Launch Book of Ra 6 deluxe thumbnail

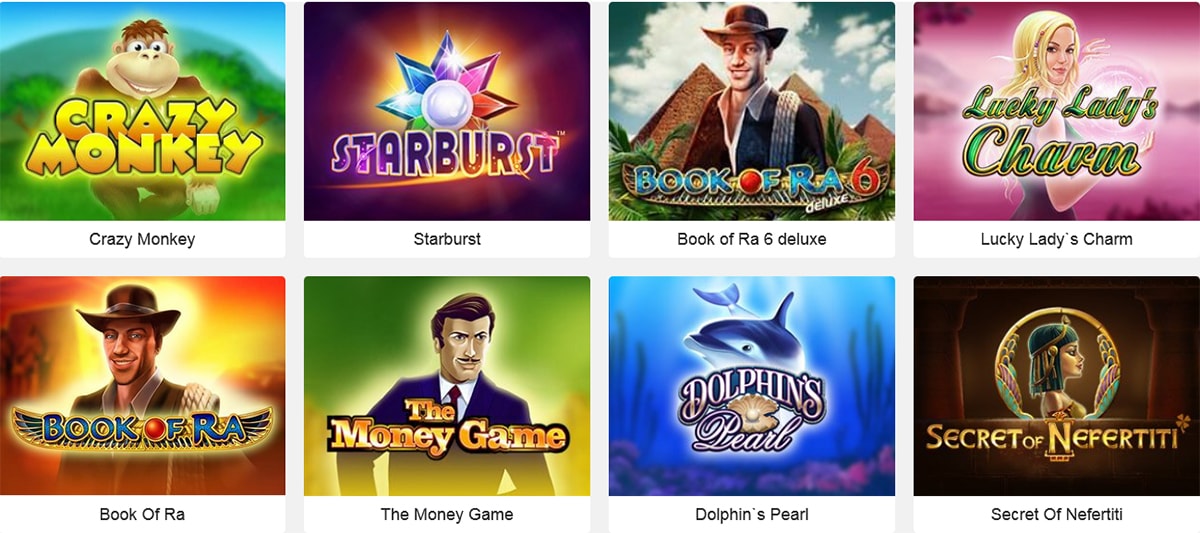(752, 111)
